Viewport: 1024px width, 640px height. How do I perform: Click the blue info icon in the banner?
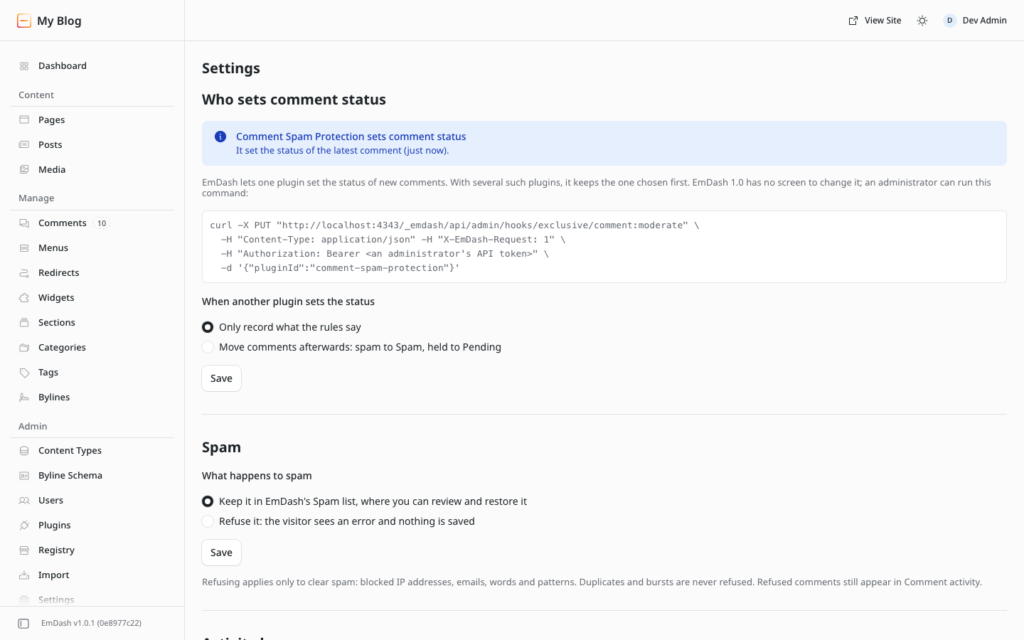click(220, 136)
